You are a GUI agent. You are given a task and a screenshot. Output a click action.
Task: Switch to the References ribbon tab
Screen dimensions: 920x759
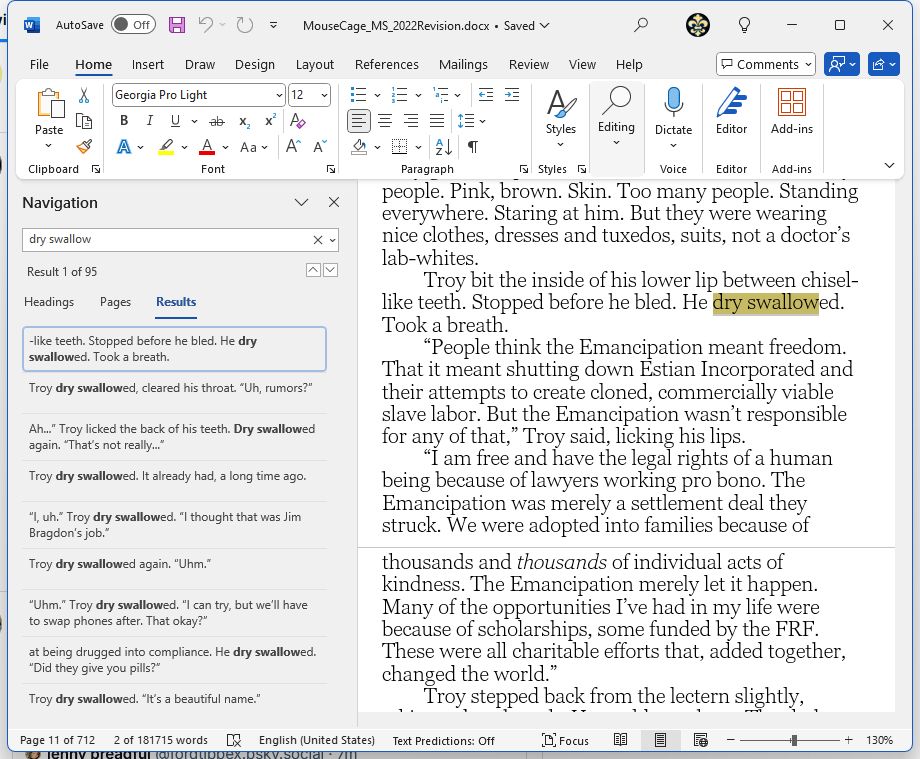(x=386, y=63)
